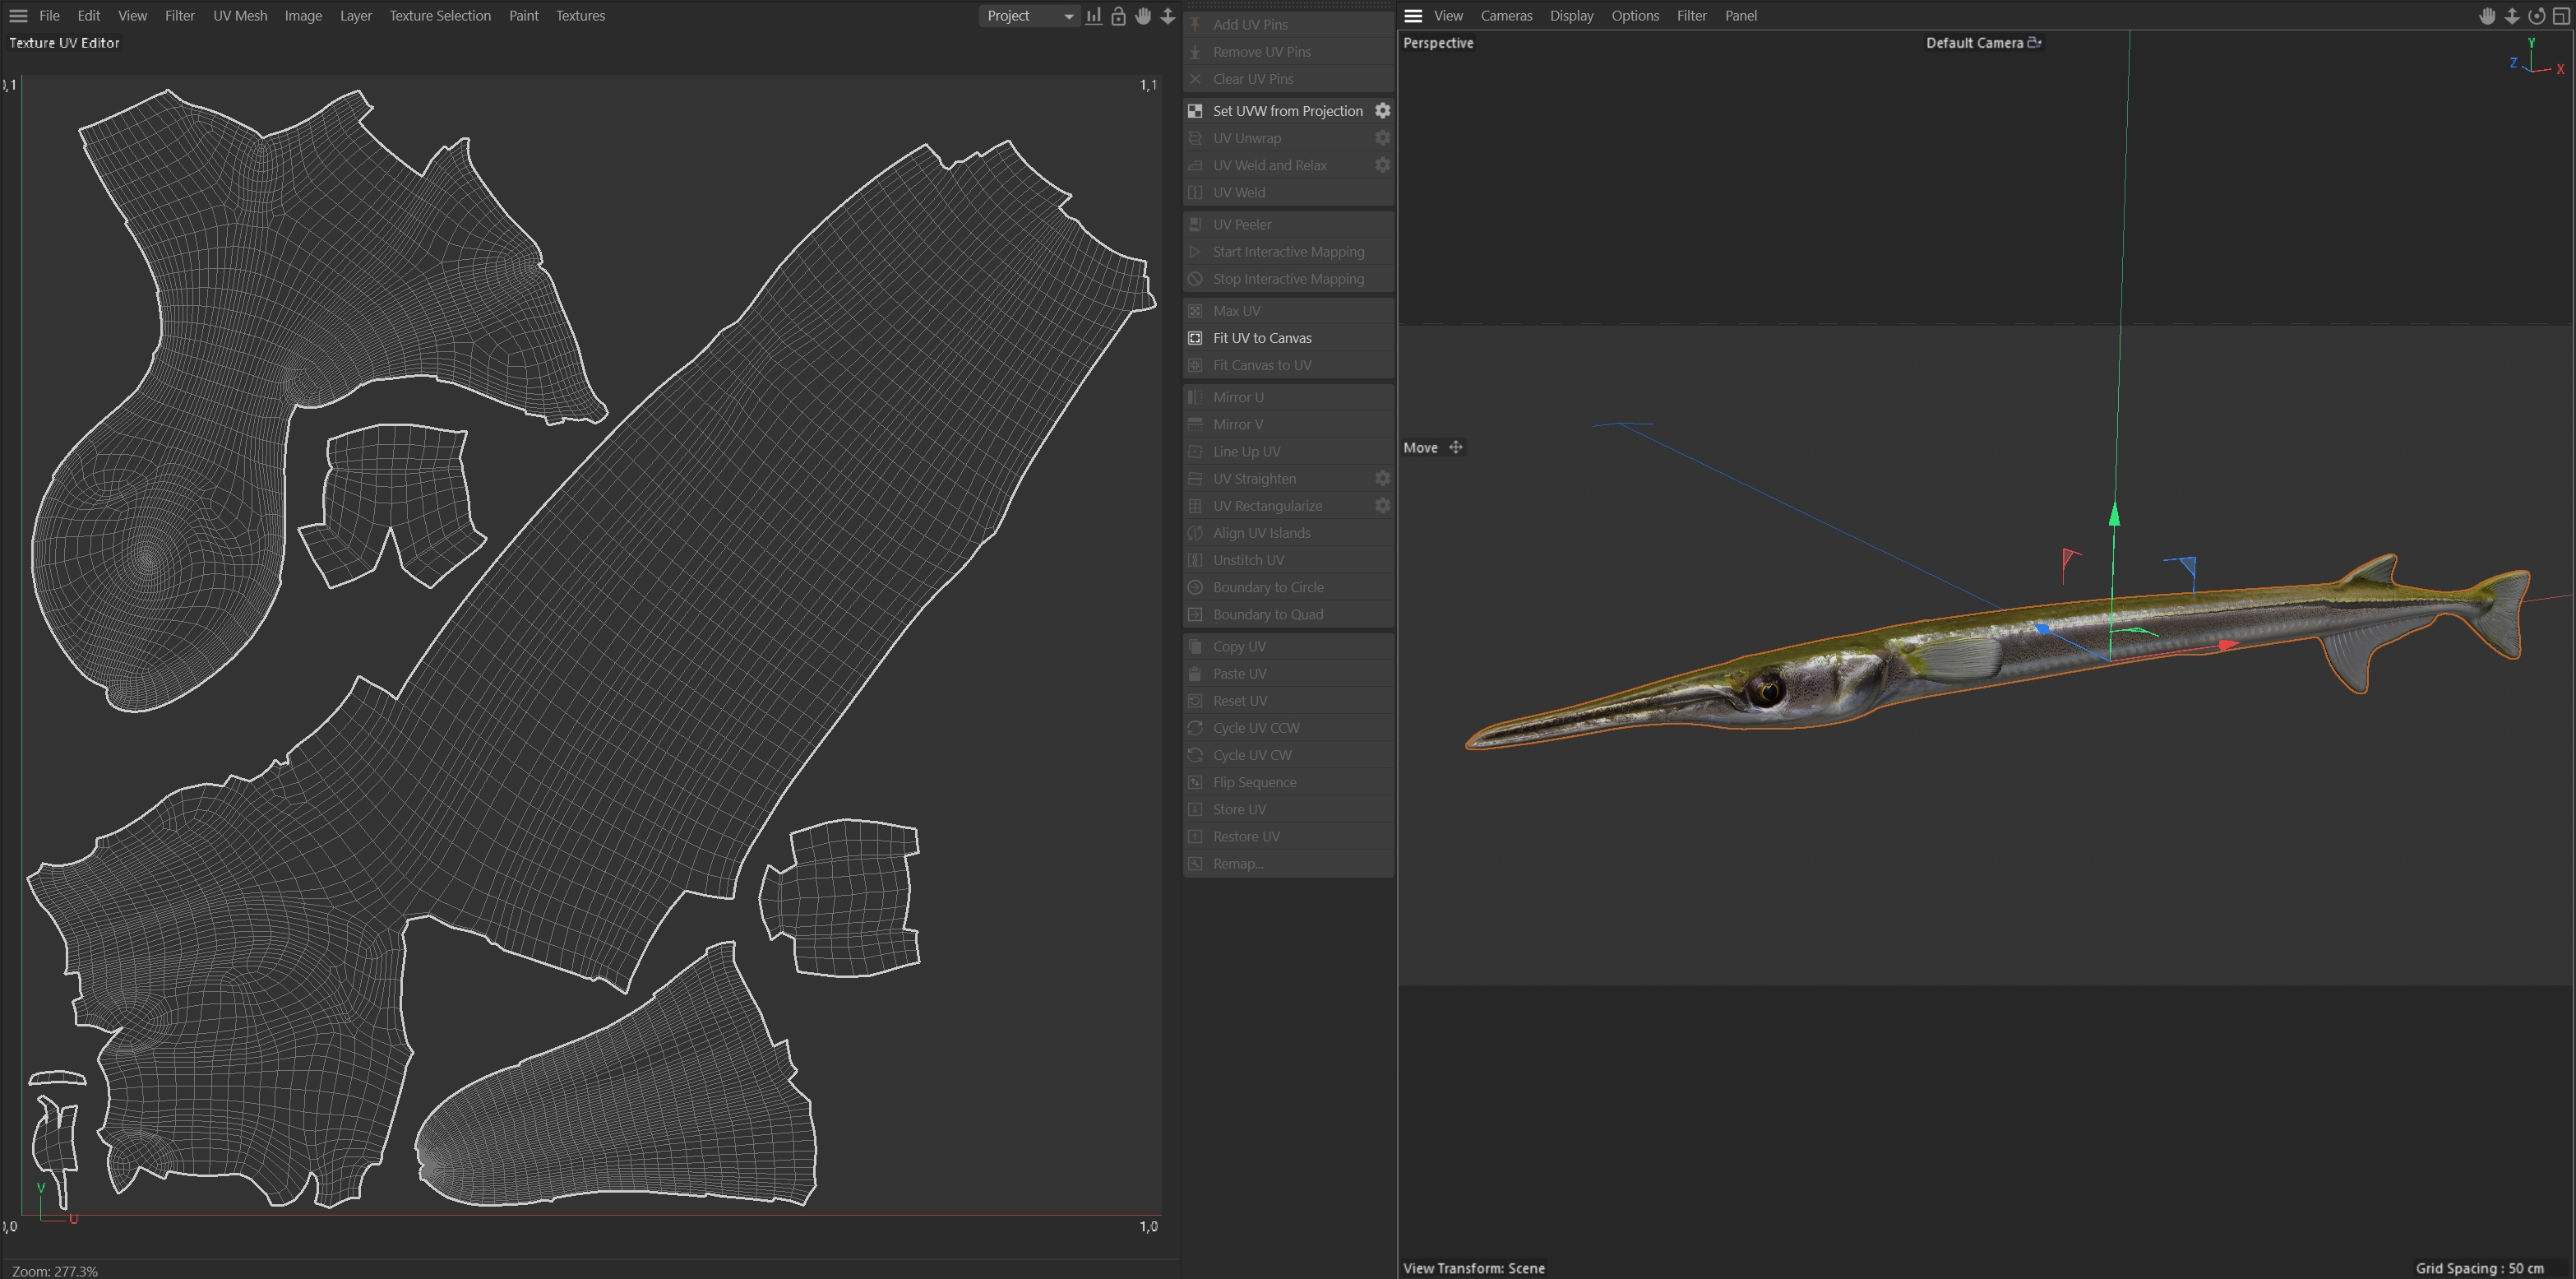This screenshot has height=1279, width=2576.
Task: Open Set UVW from Projection settings gear
Action: pyautogui.click(x=1382, y=111)
